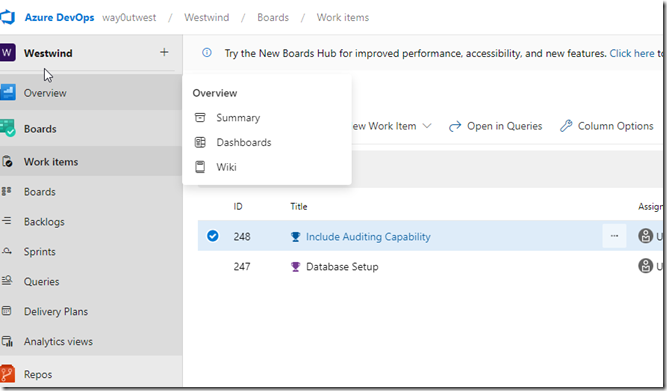Click ID 247 cell
667x391 pixels.
[x=242, y=267]
